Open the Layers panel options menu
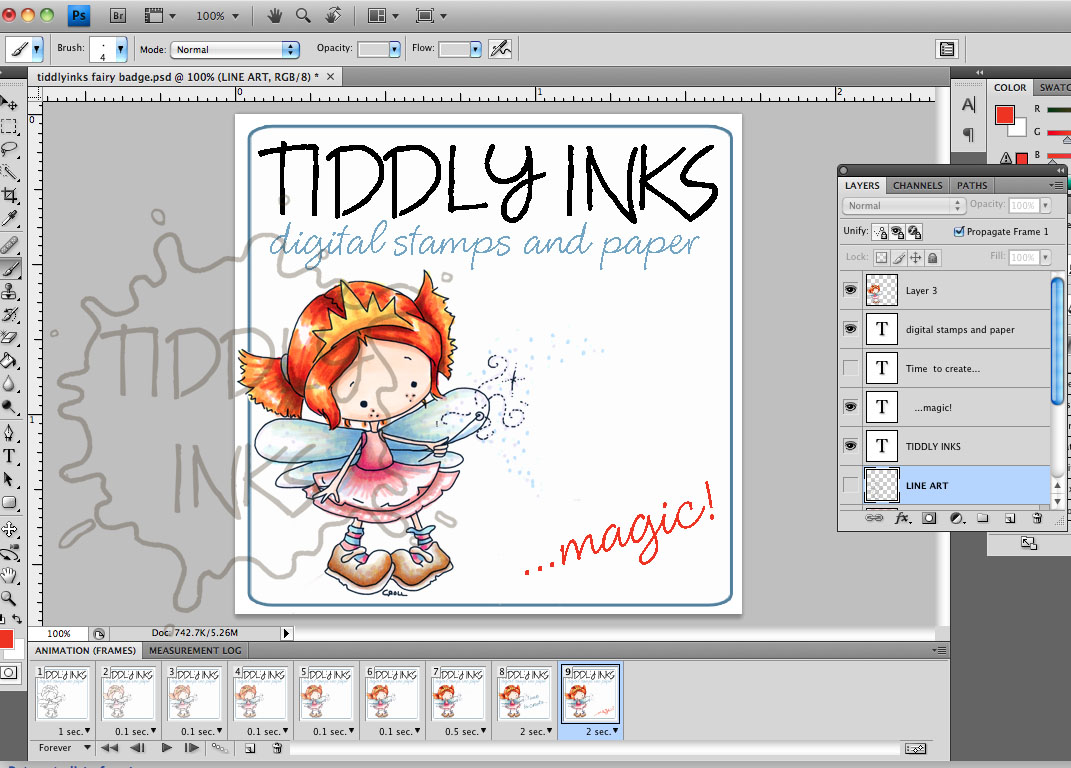The height and width of the screenshot is (768, 1071). pyautogui.click(x=1056, y=185)
